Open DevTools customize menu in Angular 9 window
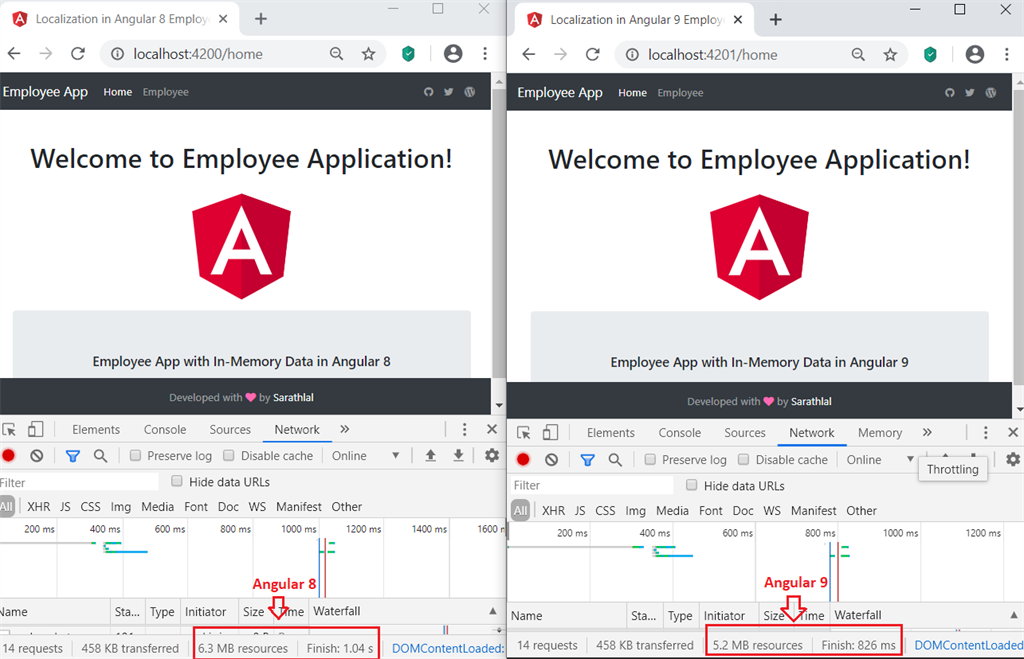 985,432
